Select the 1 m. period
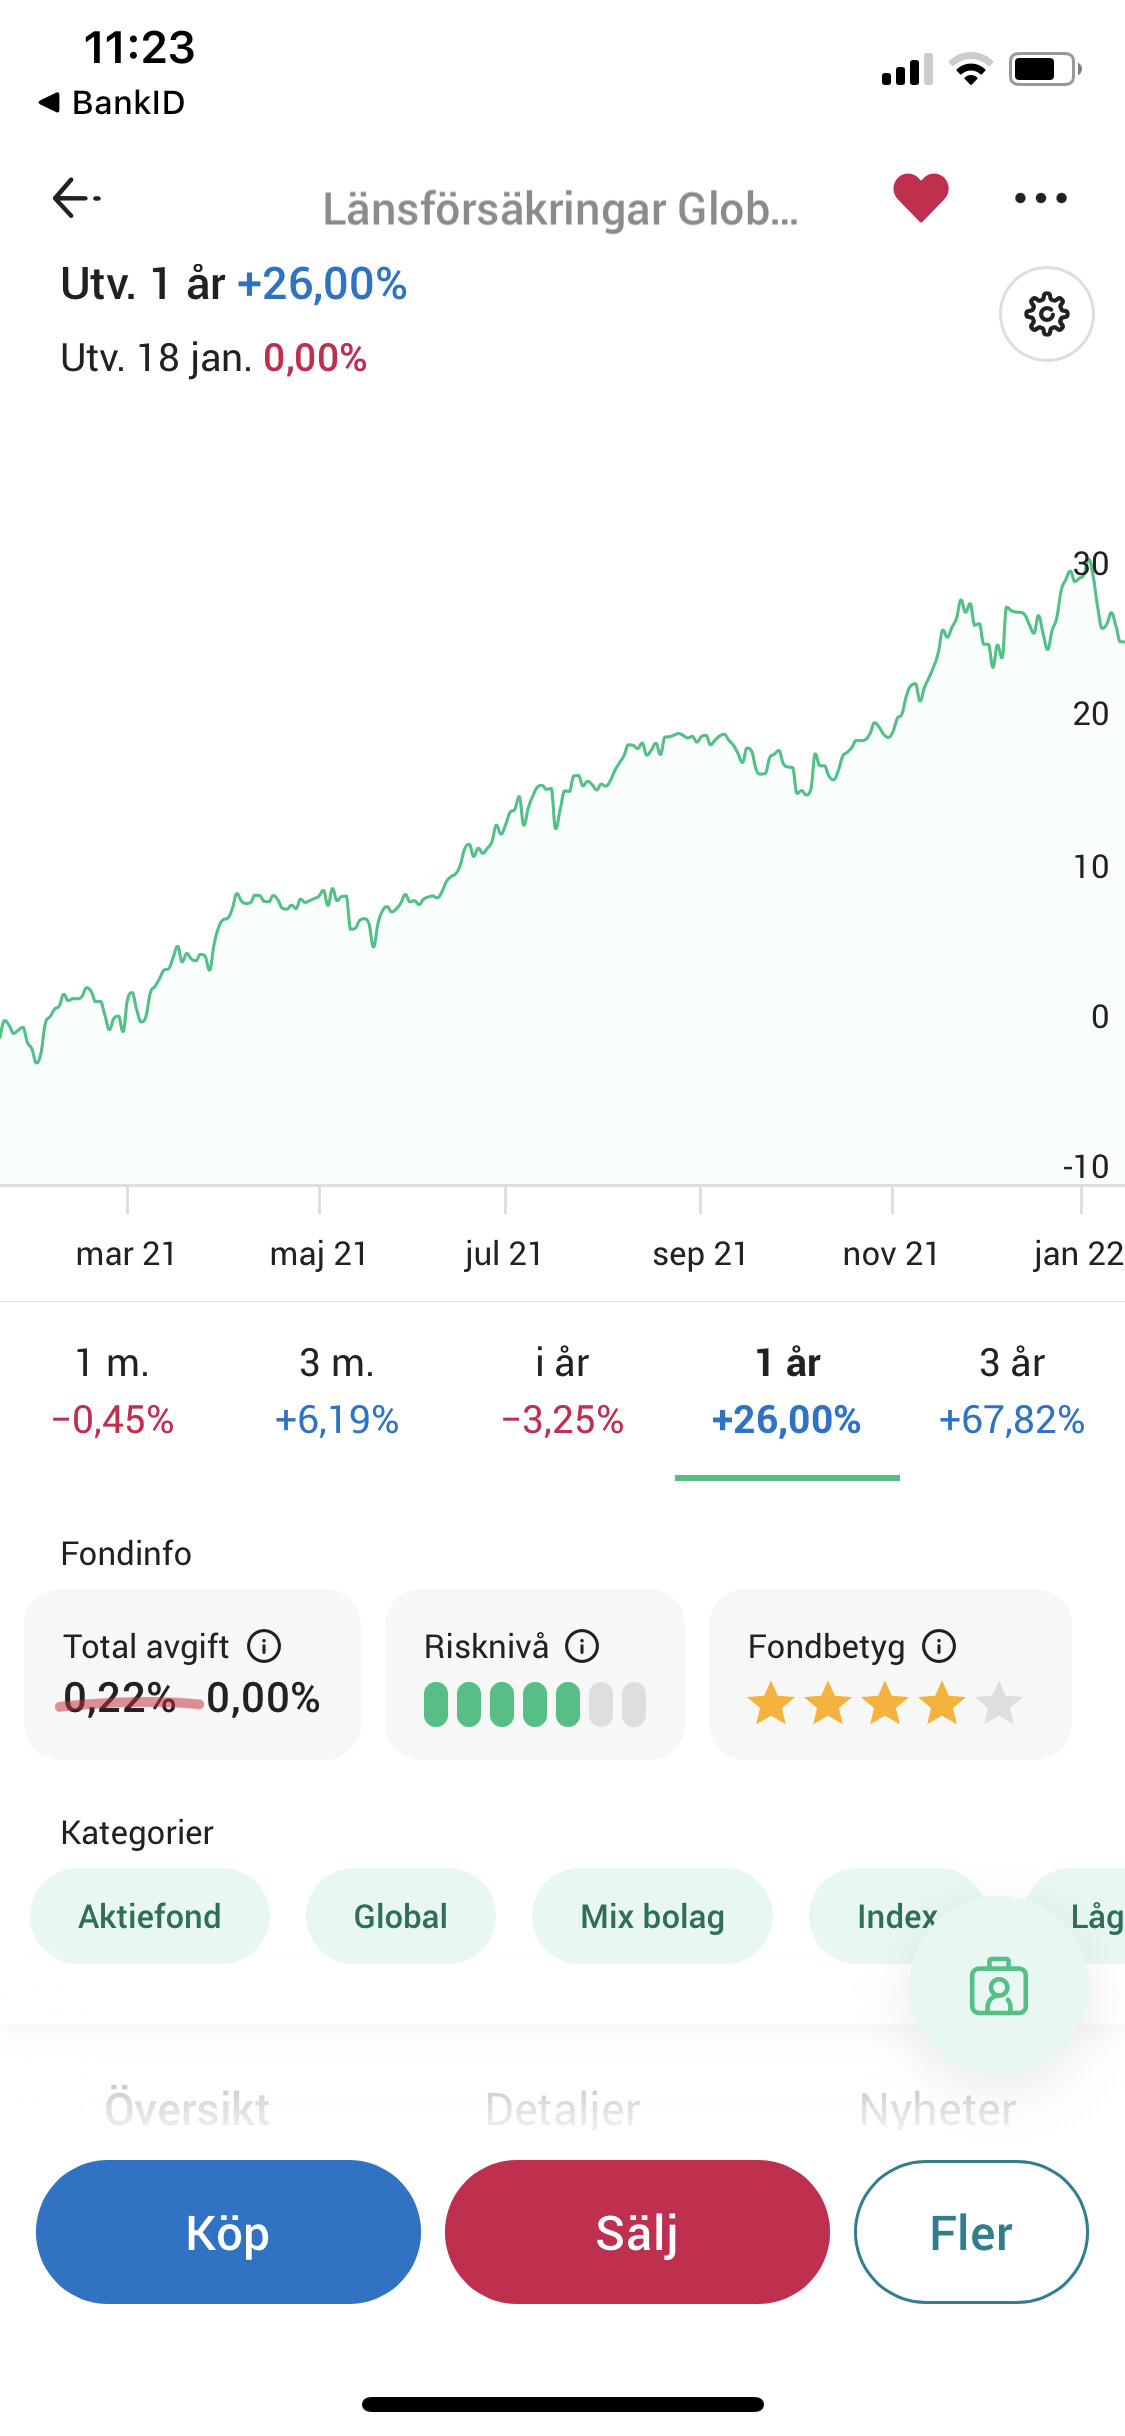1125x2436 pixels. click(x=112, y=1390)
